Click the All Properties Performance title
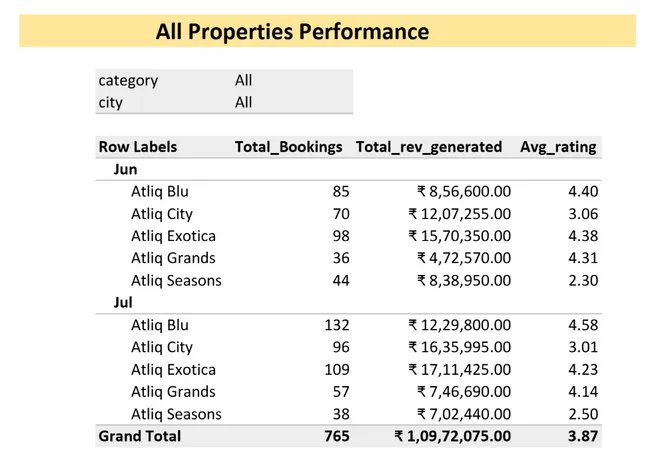This screenshot has width=650, height=470. click(x=292, y=31)
